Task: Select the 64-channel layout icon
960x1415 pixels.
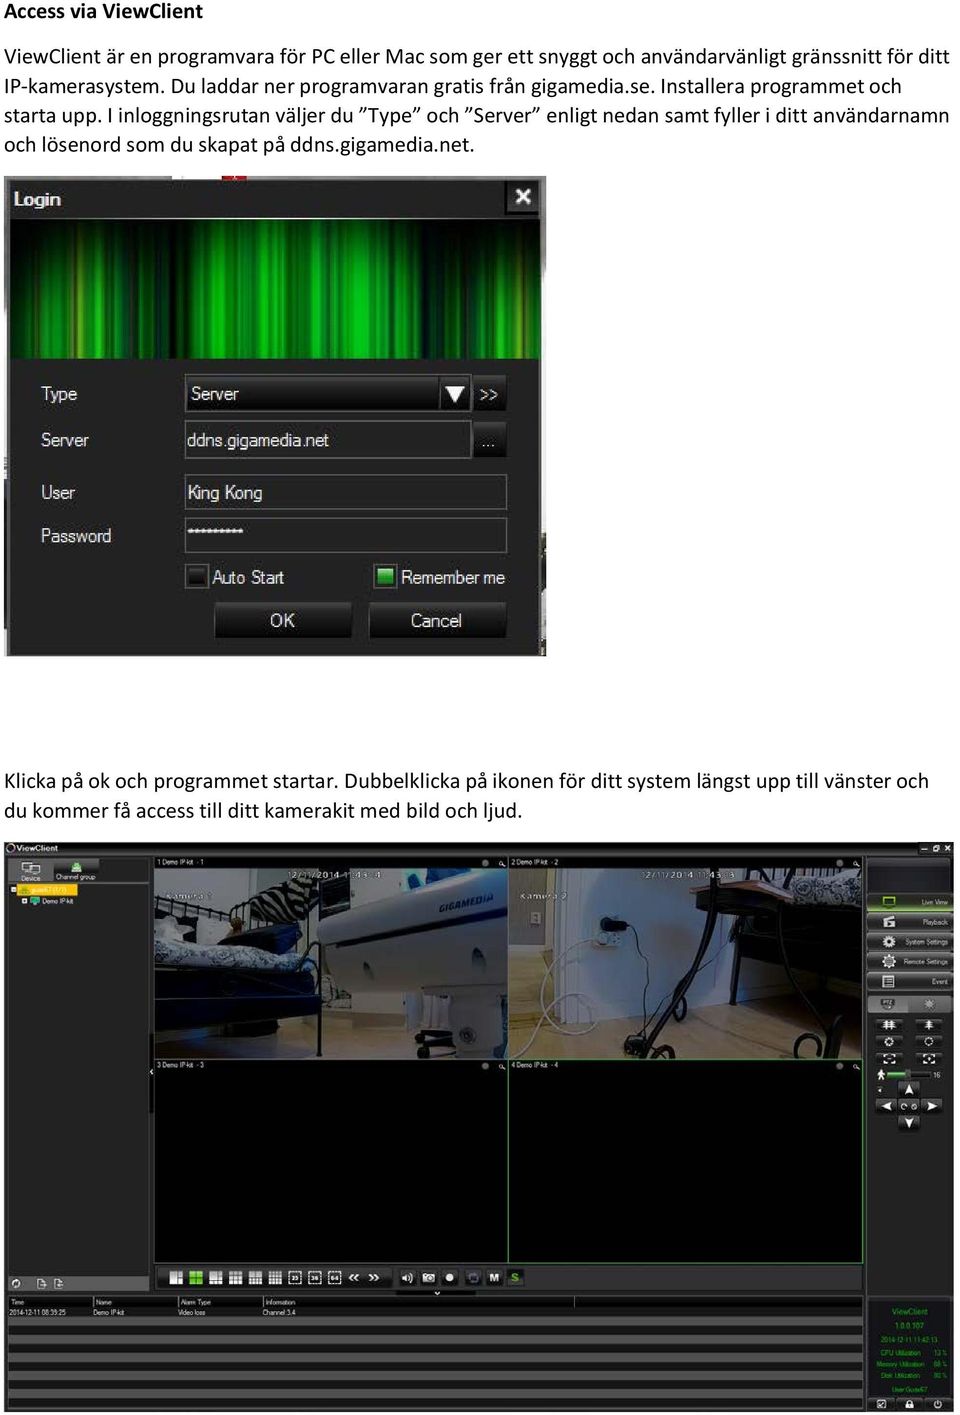Action: [x=335, y=1278]
